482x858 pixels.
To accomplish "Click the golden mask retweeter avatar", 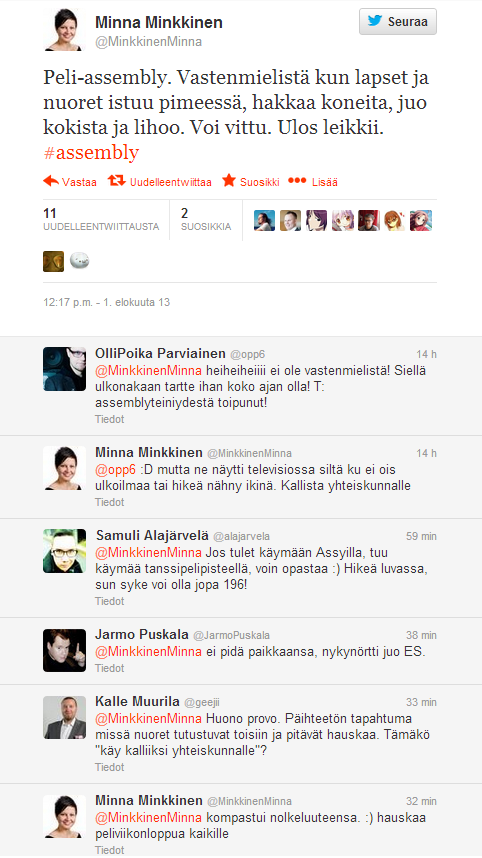I will tap(54, 262).
